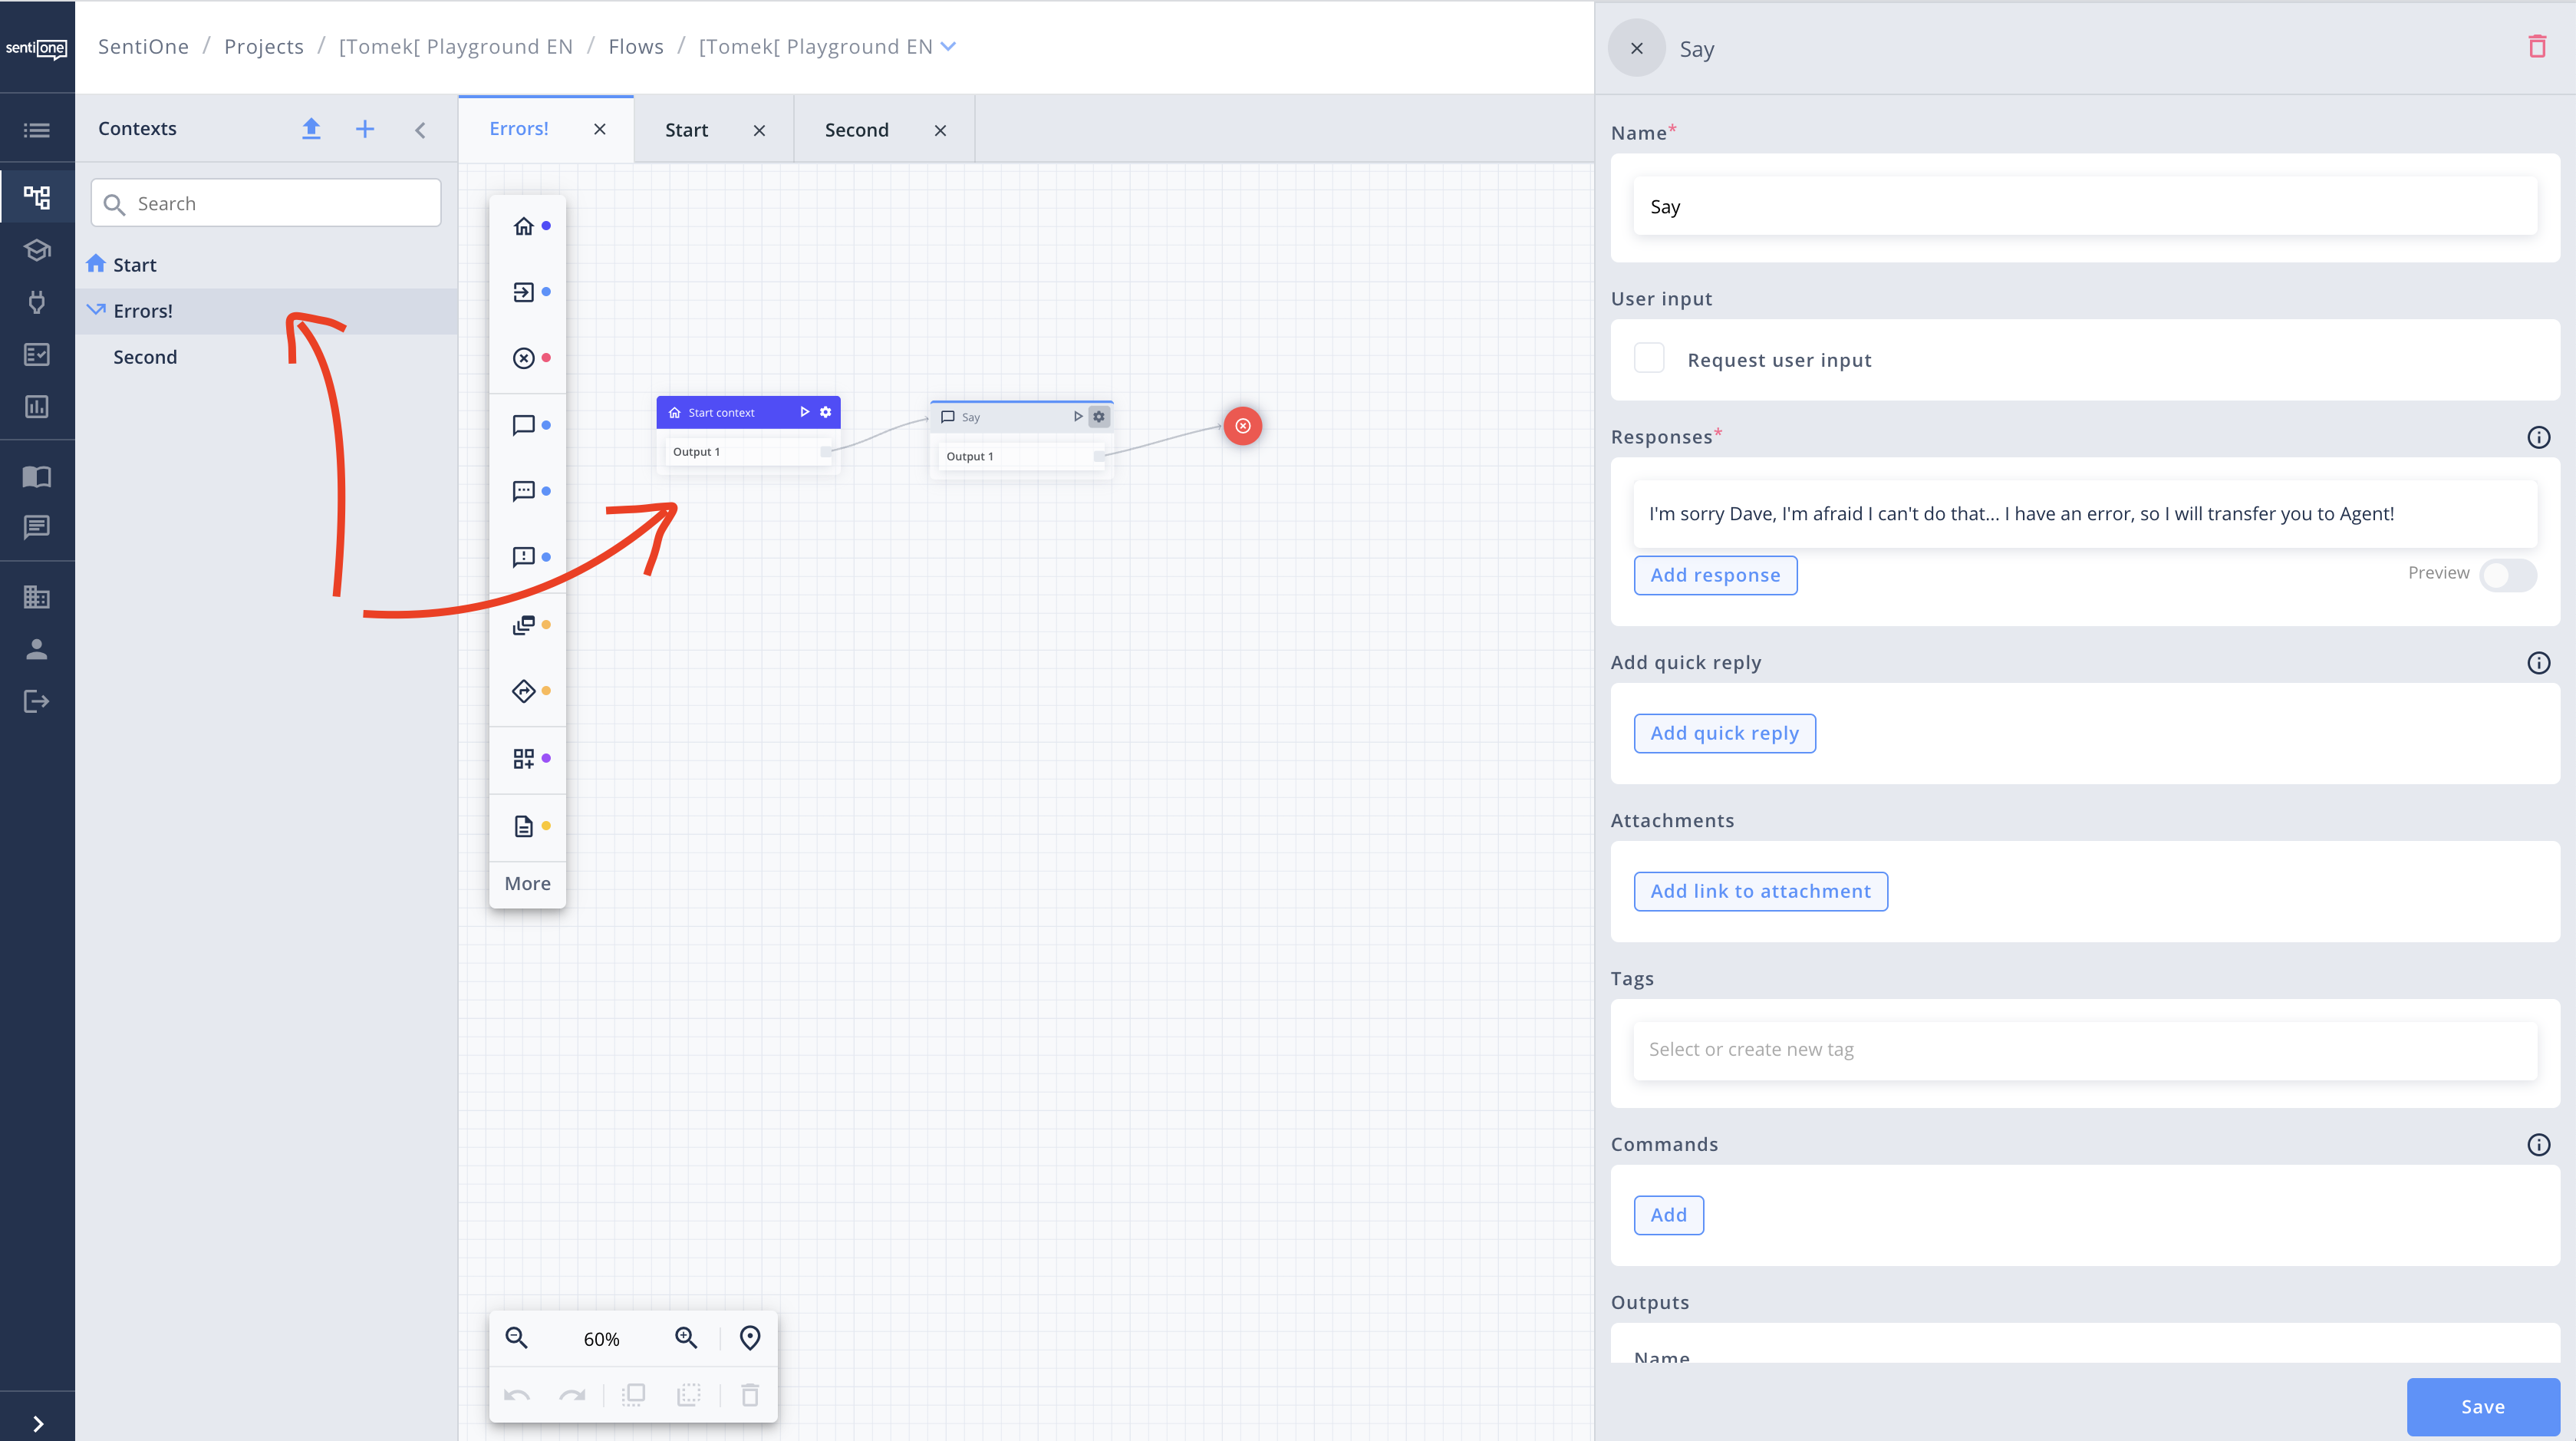Open the Say node settings gear
This screenshot has width=2576, height=1441.
point(1099,417)
